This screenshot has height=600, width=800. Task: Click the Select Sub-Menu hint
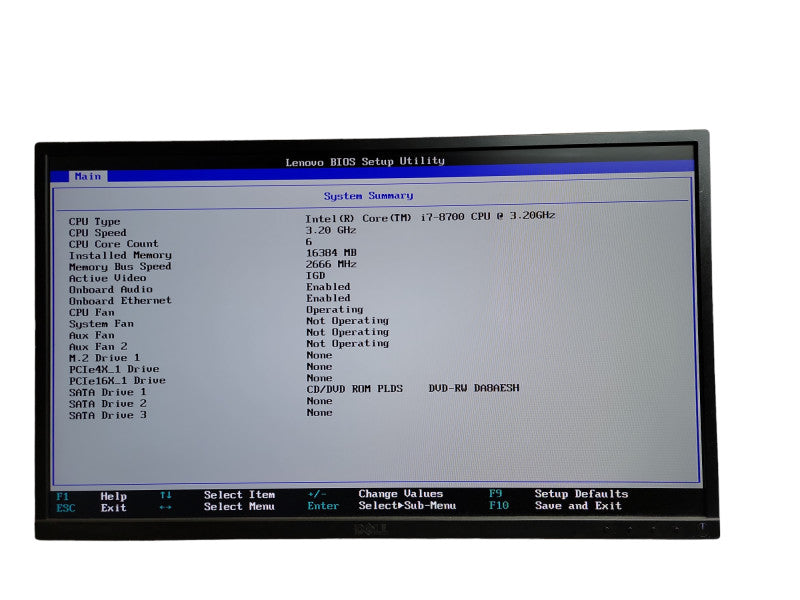tap(407, 506)
